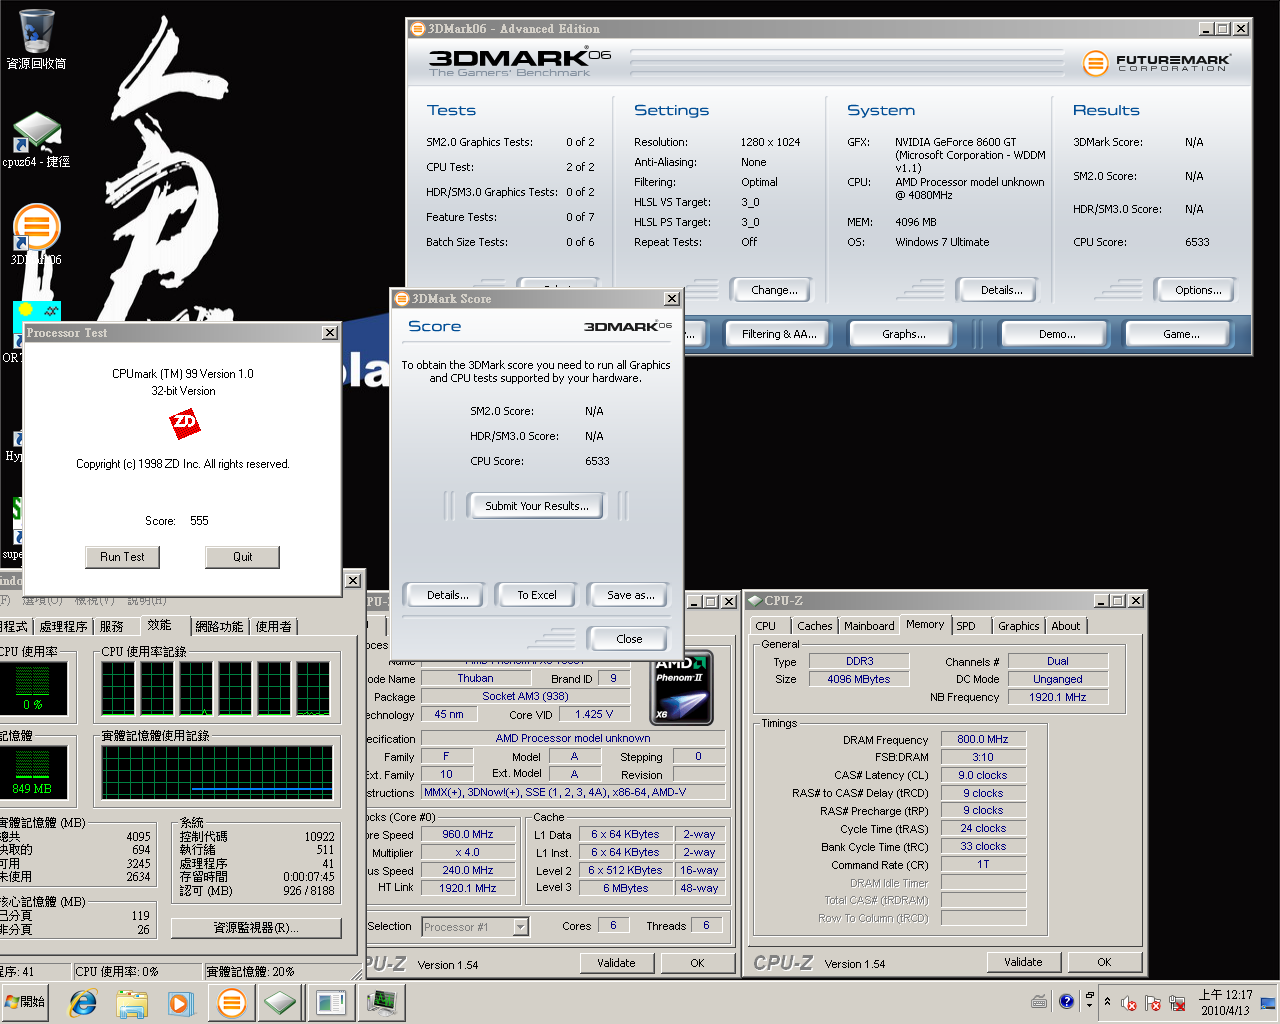This screenshot has width=1280, height=1024.
Task: Switch to CPU-Z via its taskbar icon
Action: [281, 1002]
